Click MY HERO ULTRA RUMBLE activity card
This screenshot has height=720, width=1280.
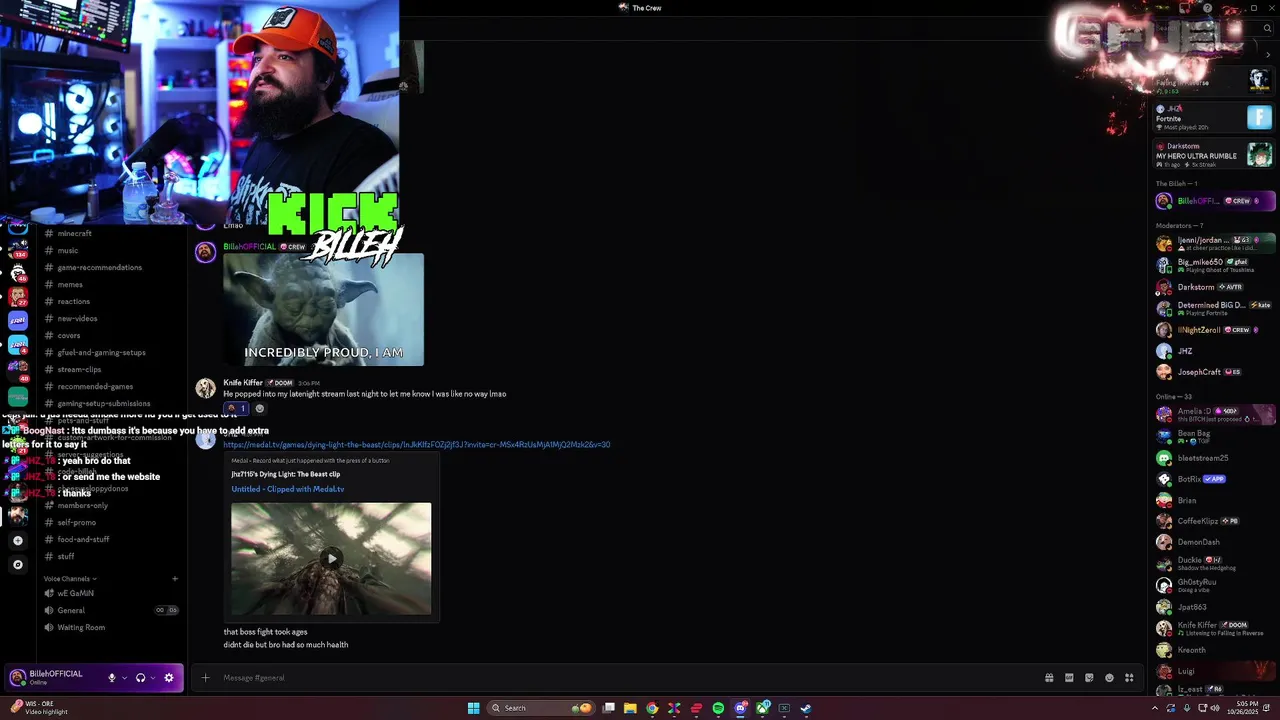click(1214, 155)
